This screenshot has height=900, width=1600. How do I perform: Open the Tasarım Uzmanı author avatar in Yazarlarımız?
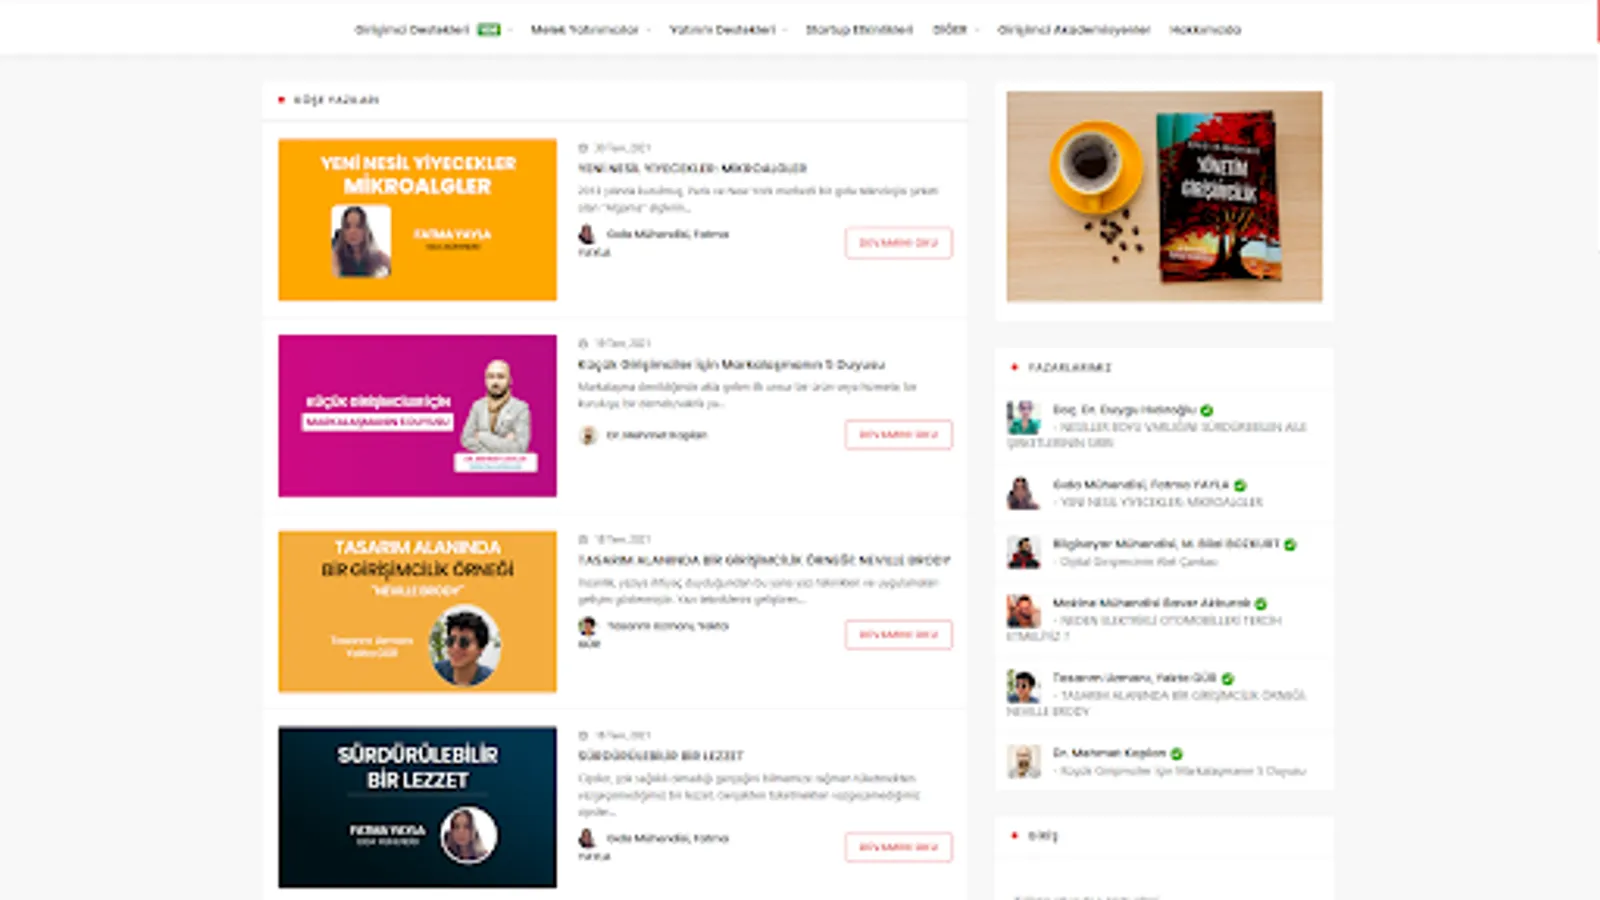[x=1023, y=686]
